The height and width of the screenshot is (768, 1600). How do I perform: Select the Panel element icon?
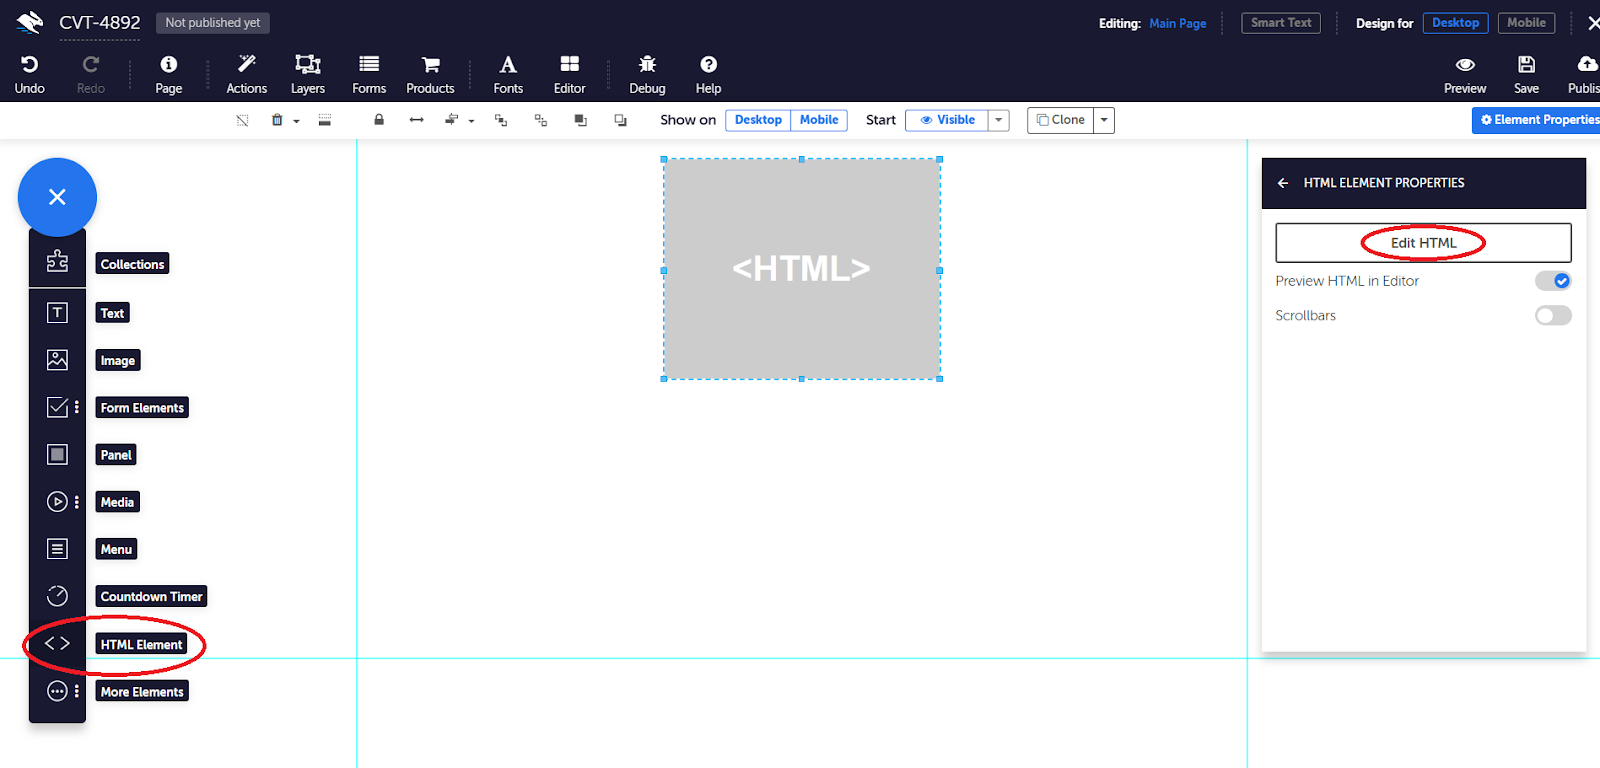click(x=57, y=454)
